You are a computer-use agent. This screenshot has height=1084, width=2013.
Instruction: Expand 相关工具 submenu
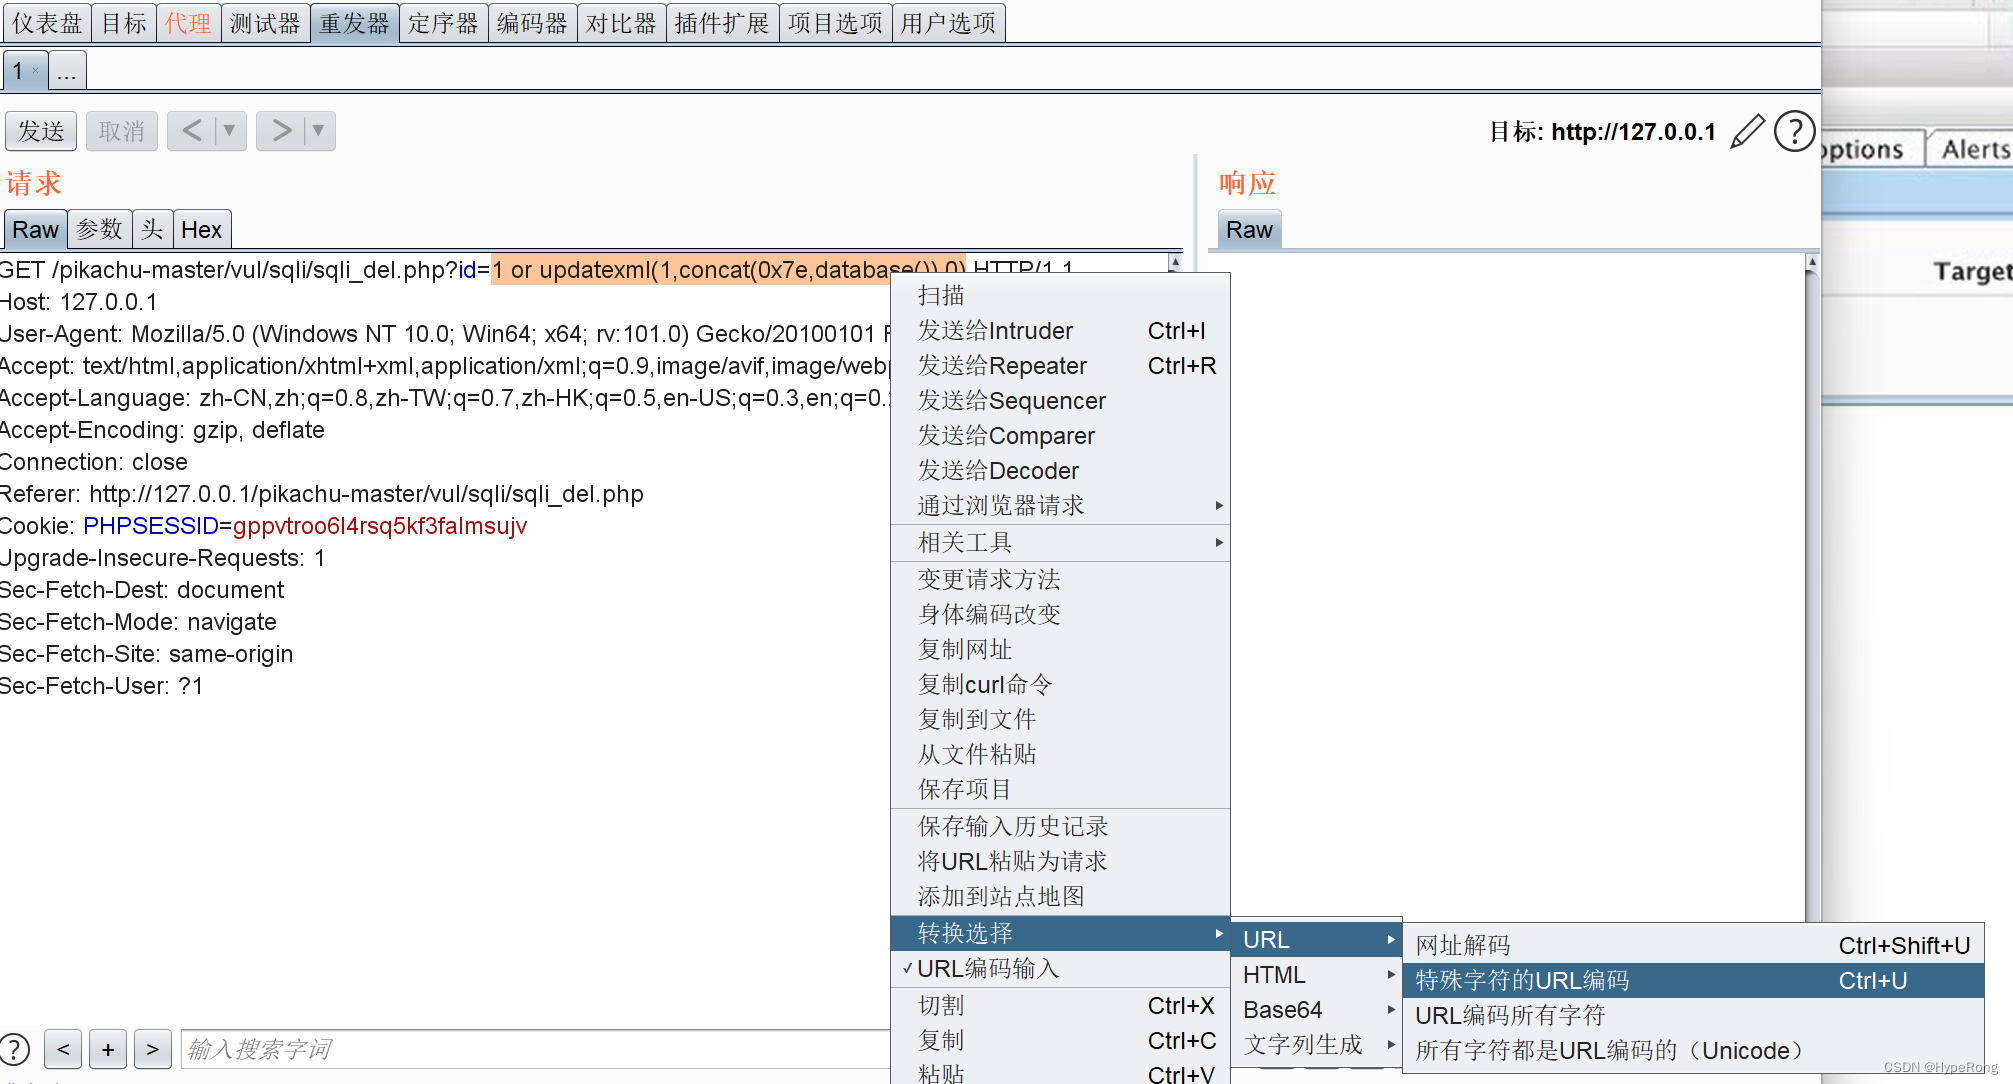(1060, 543)
